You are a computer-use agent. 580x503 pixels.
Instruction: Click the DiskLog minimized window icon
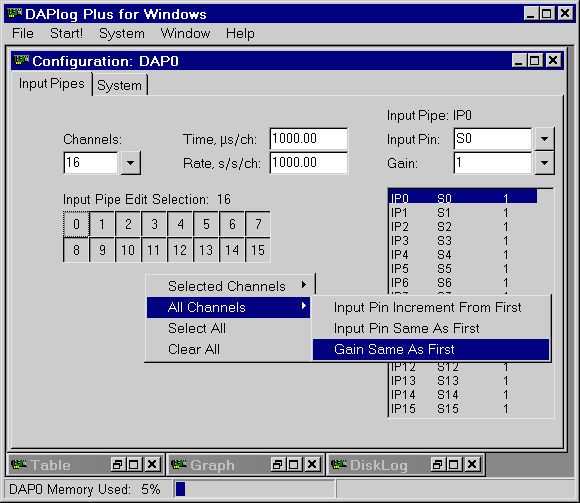coord(338,464)
